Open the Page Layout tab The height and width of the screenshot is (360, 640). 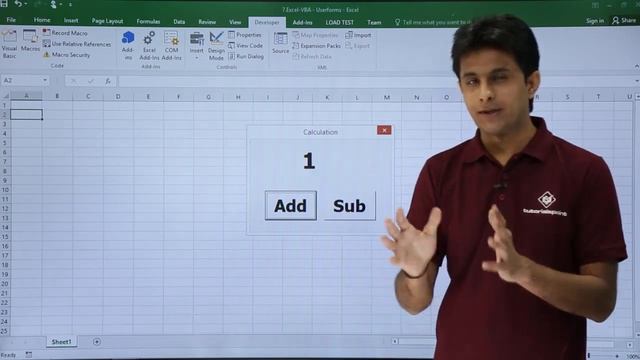tap(107, 21)
